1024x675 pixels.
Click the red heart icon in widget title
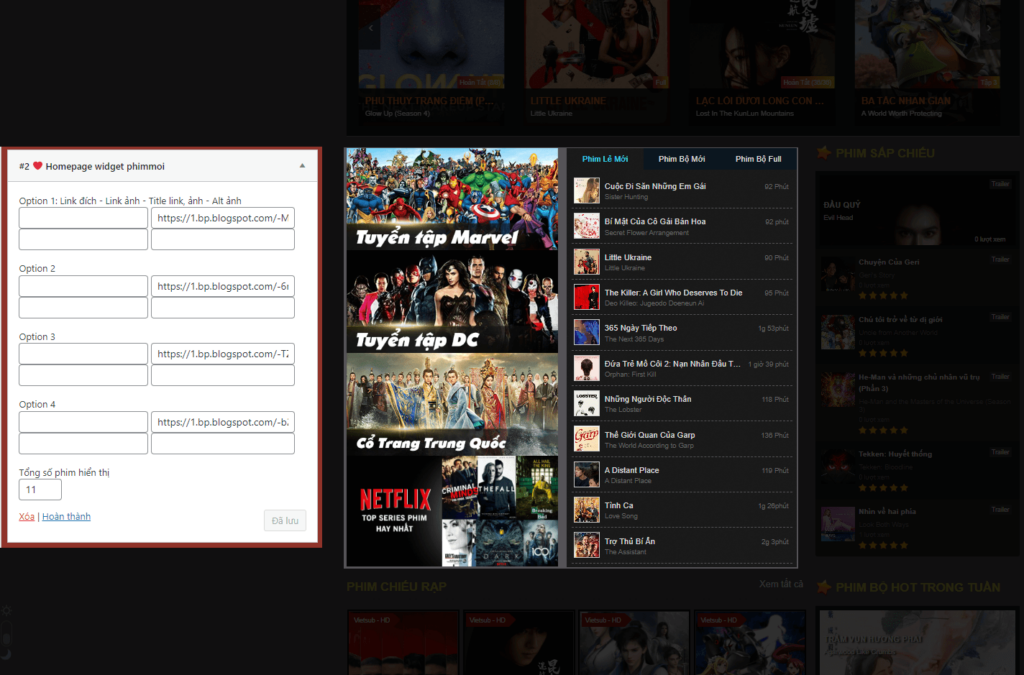pos(38,166)
